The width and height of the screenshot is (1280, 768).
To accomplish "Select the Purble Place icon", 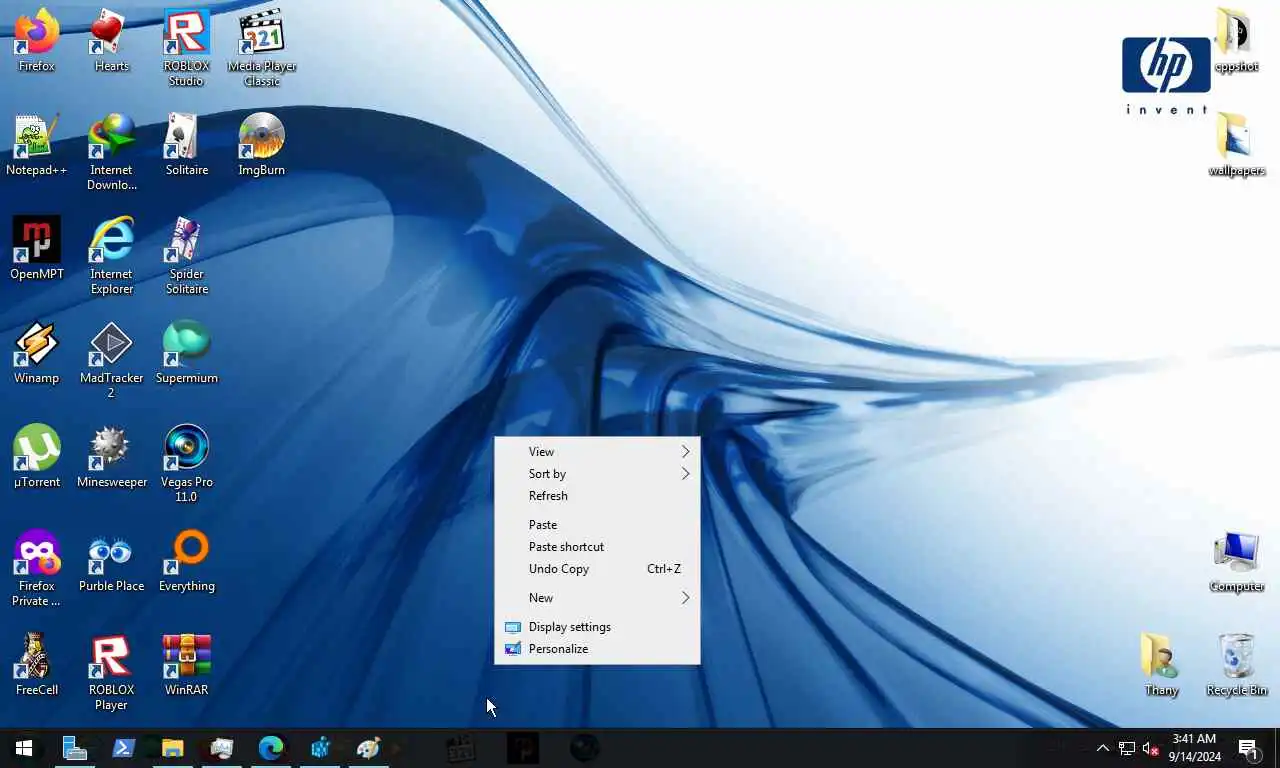I will click(111, 562).
